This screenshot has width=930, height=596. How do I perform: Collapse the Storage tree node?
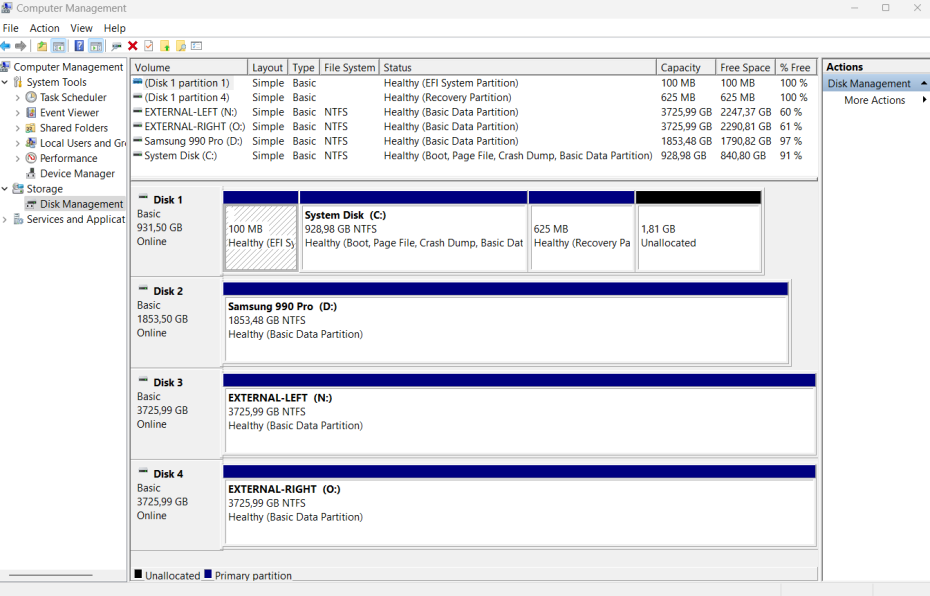(5, 189)
